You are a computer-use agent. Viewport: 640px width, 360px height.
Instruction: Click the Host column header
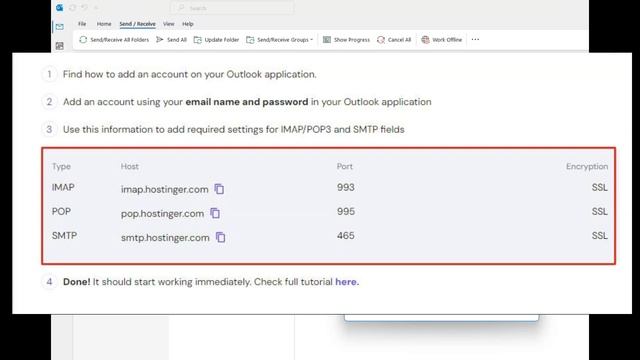(x=130, y=167)
